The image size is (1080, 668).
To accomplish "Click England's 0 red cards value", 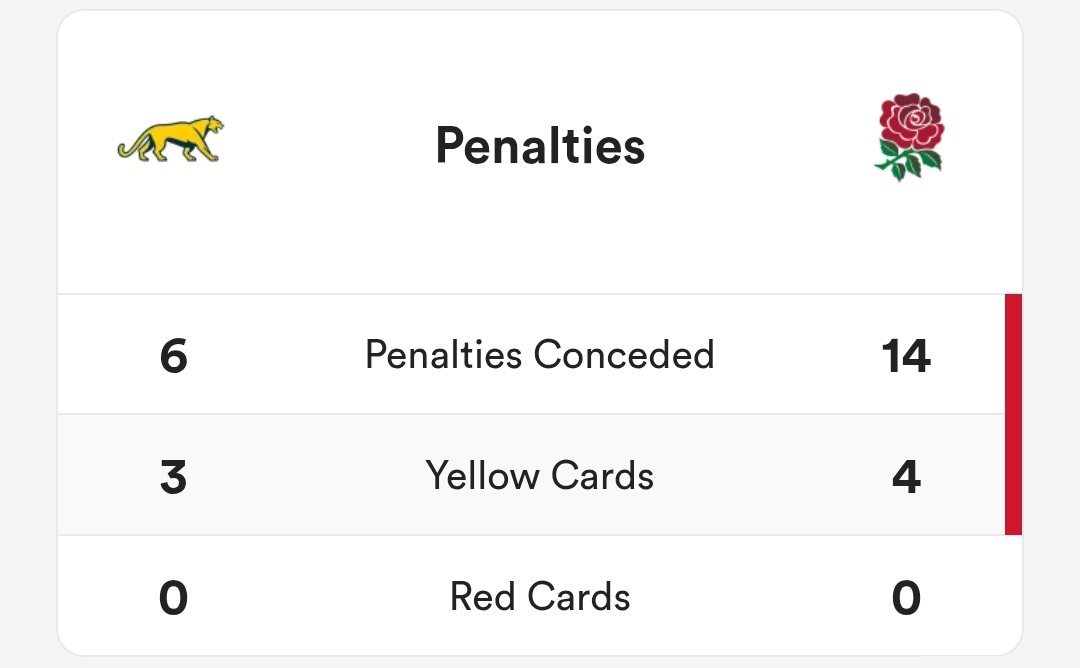I will 906,597.
